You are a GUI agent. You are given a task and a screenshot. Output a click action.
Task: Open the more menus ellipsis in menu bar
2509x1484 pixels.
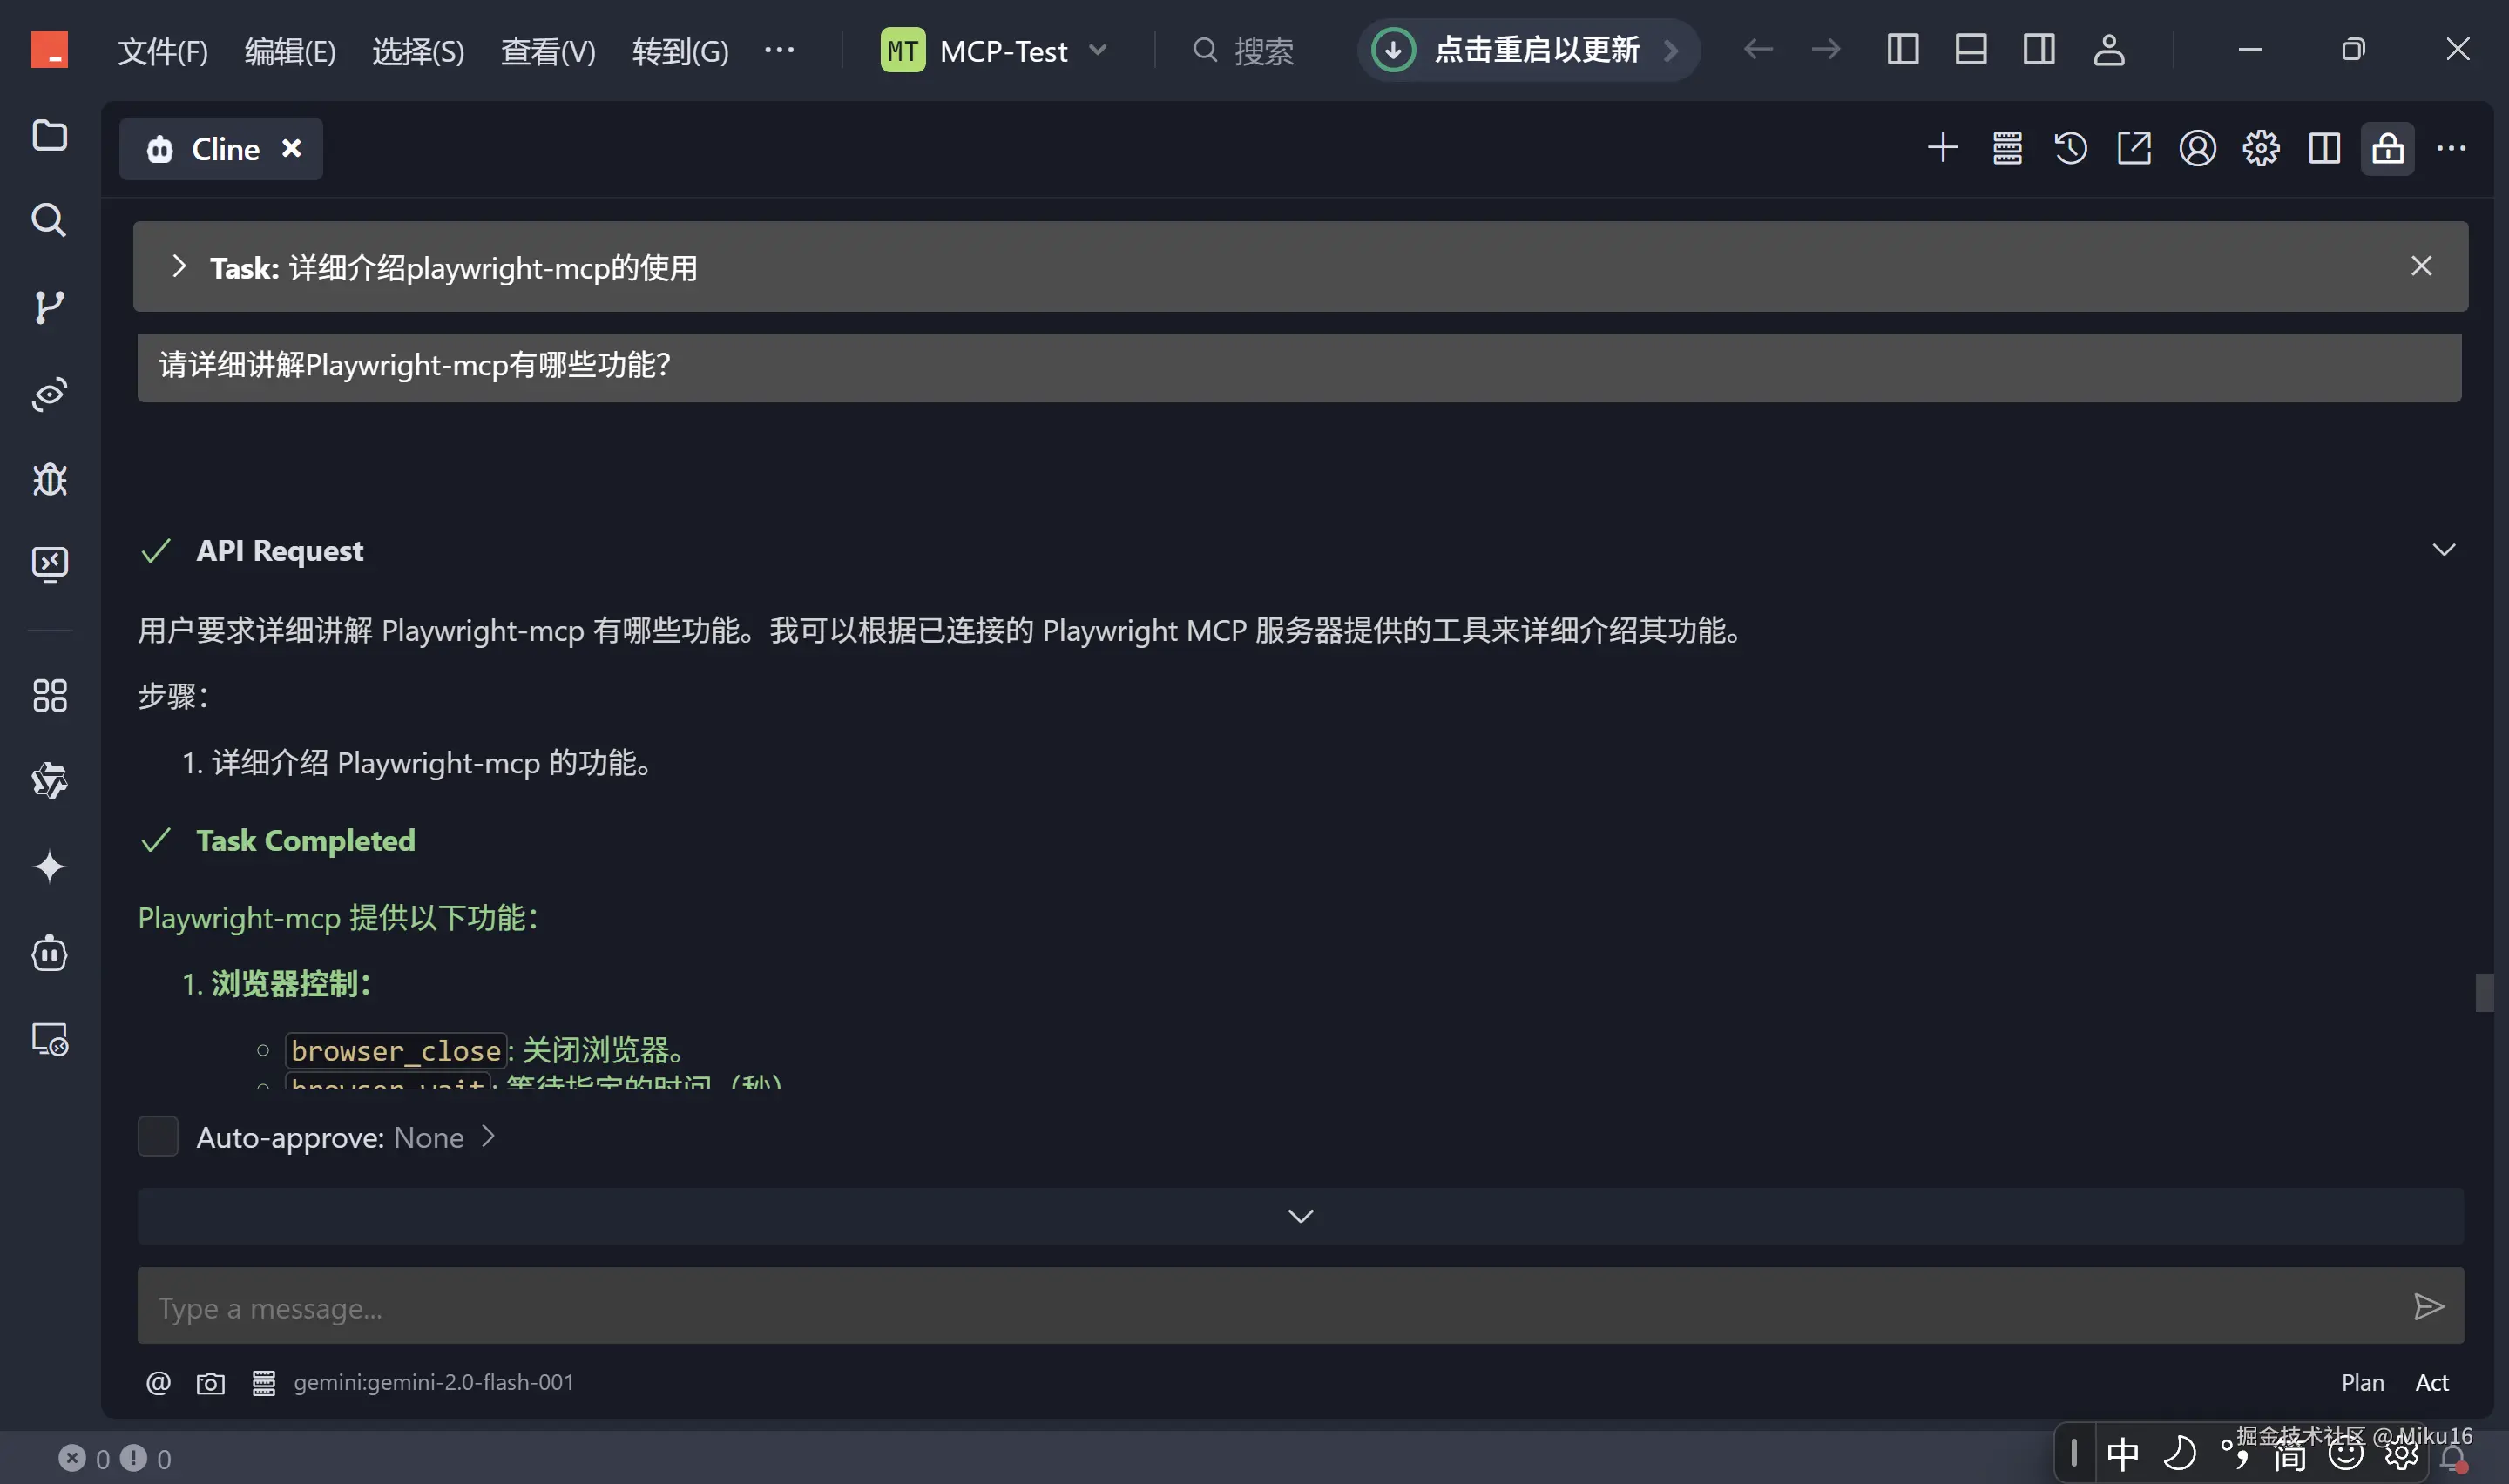[779, 49]
